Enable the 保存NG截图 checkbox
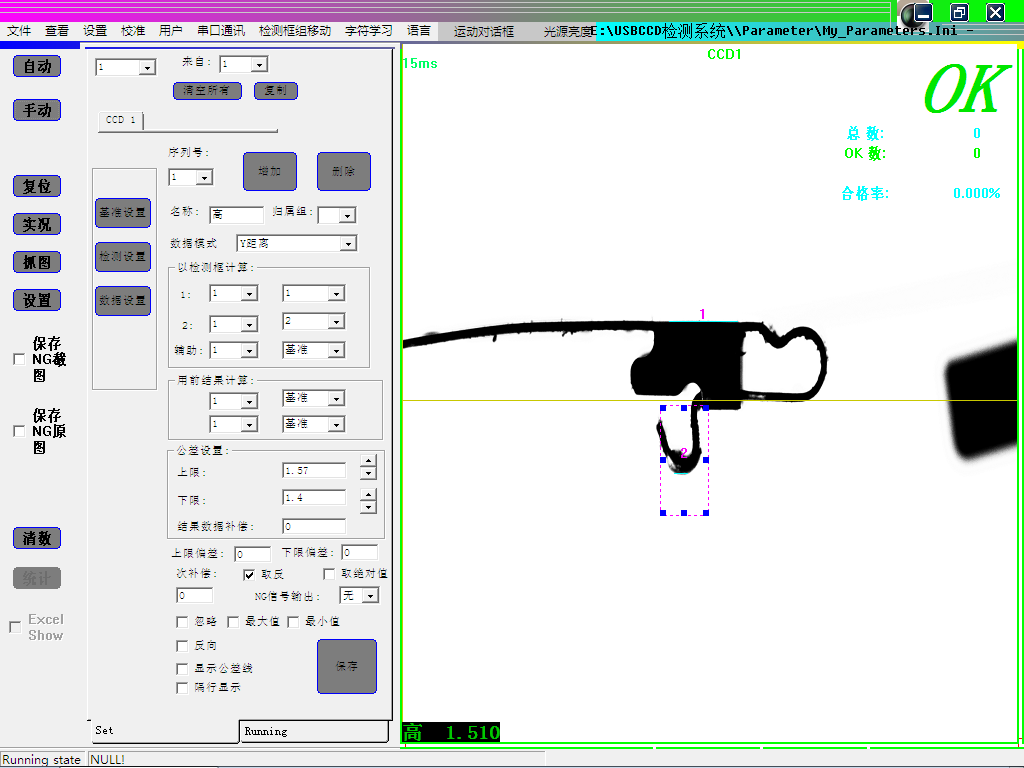The width and height of the screenshot is (1024, 768). [x=19, y=360]
